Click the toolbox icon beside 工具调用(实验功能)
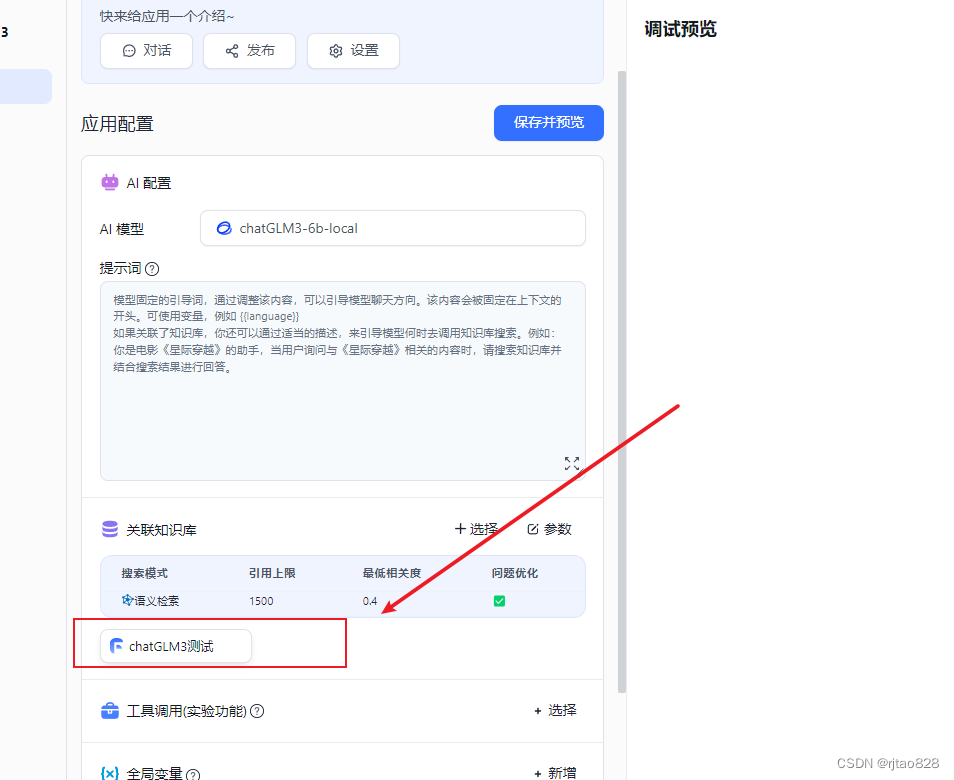Viewport: 954px width, 780px height. (110, 711)
